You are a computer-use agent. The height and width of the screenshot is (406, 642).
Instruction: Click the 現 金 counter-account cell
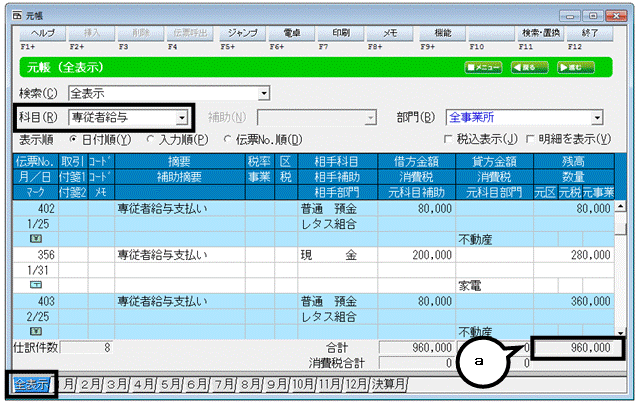(x=338, y=255)
